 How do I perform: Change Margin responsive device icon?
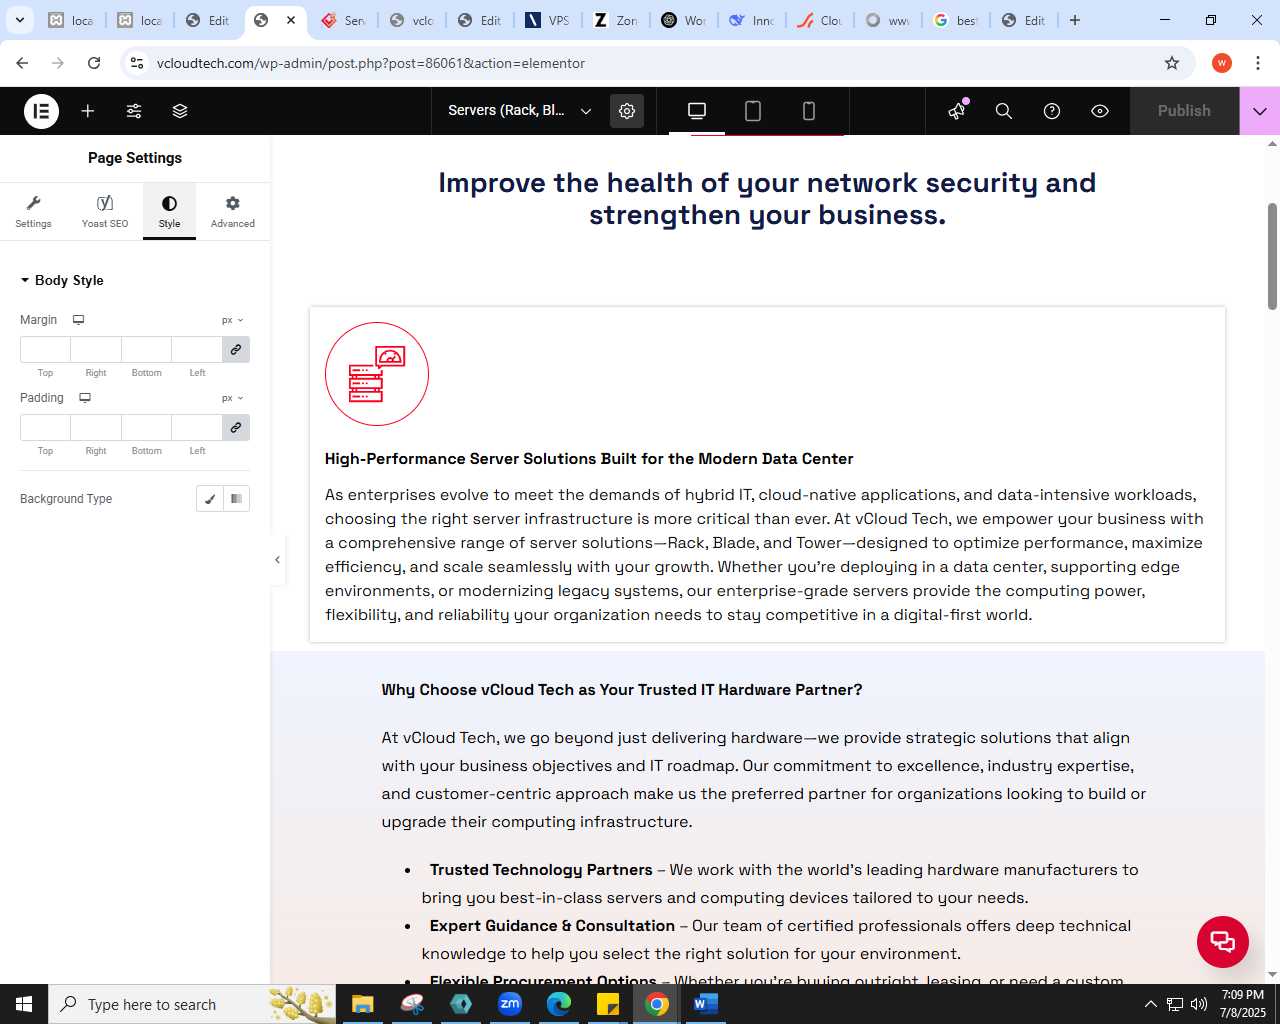pyautogui.click(x=78, y=320)
